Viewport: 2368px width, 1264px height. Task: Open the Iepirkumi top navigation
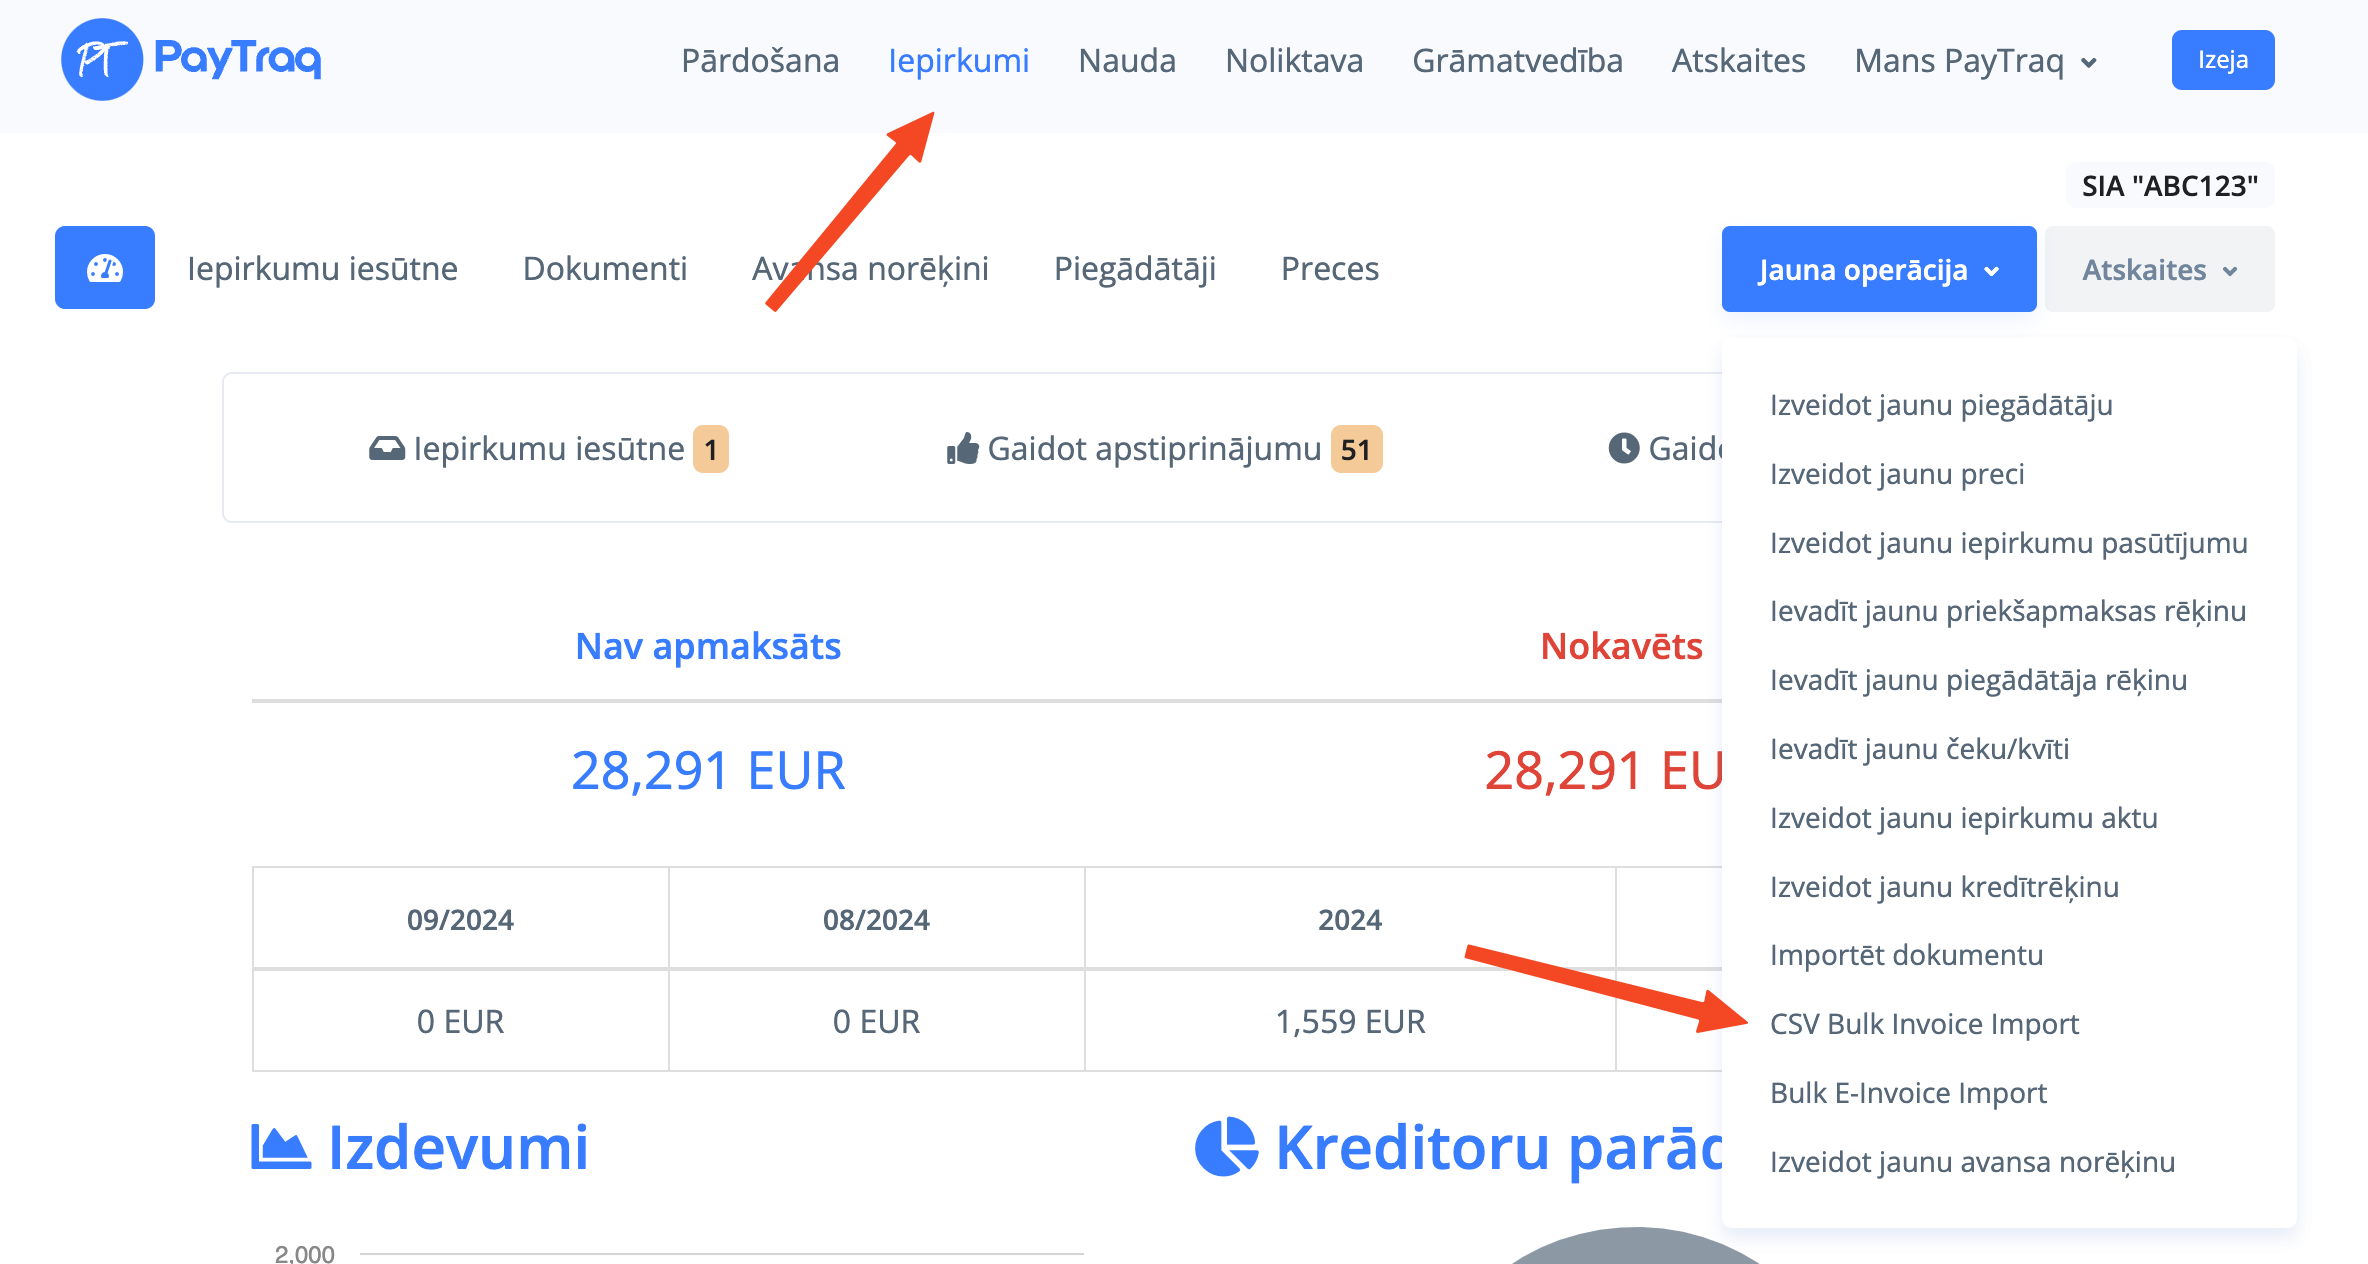[x=958, y=61]
